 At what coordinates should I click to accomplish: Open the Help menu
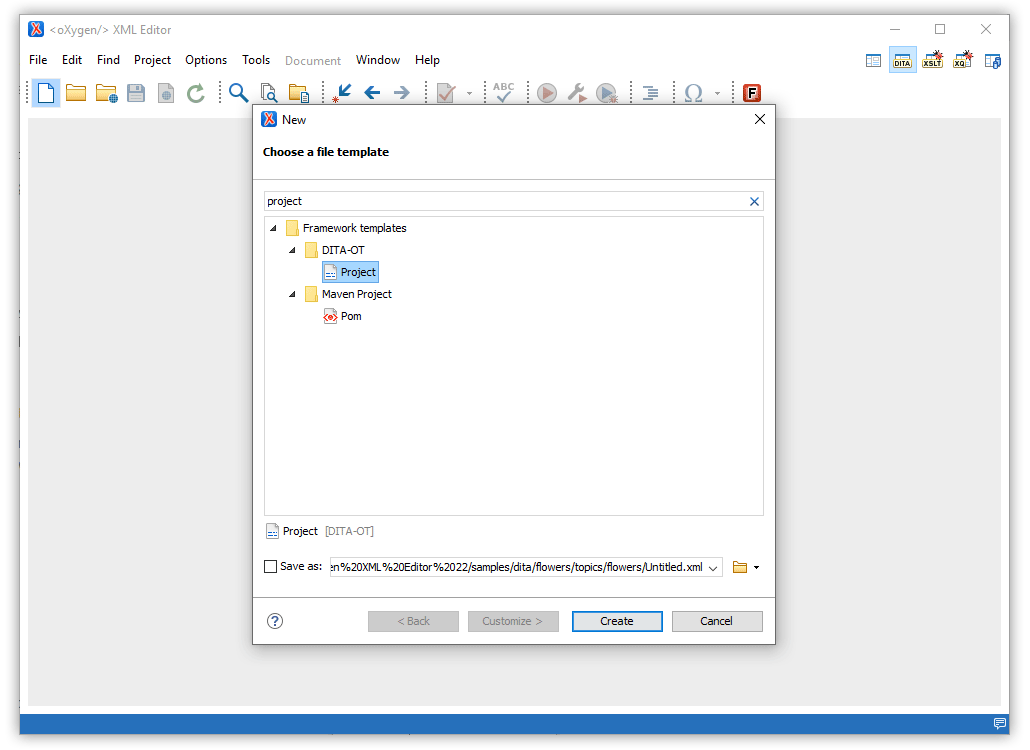pyautogui.click(x=427, y=60)
